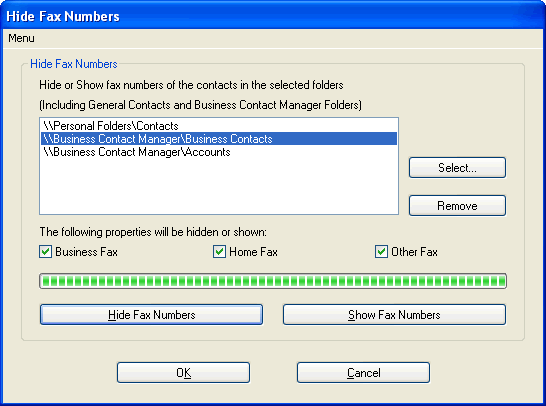
Task: Open the Menu item
Action: pos(21,38)
